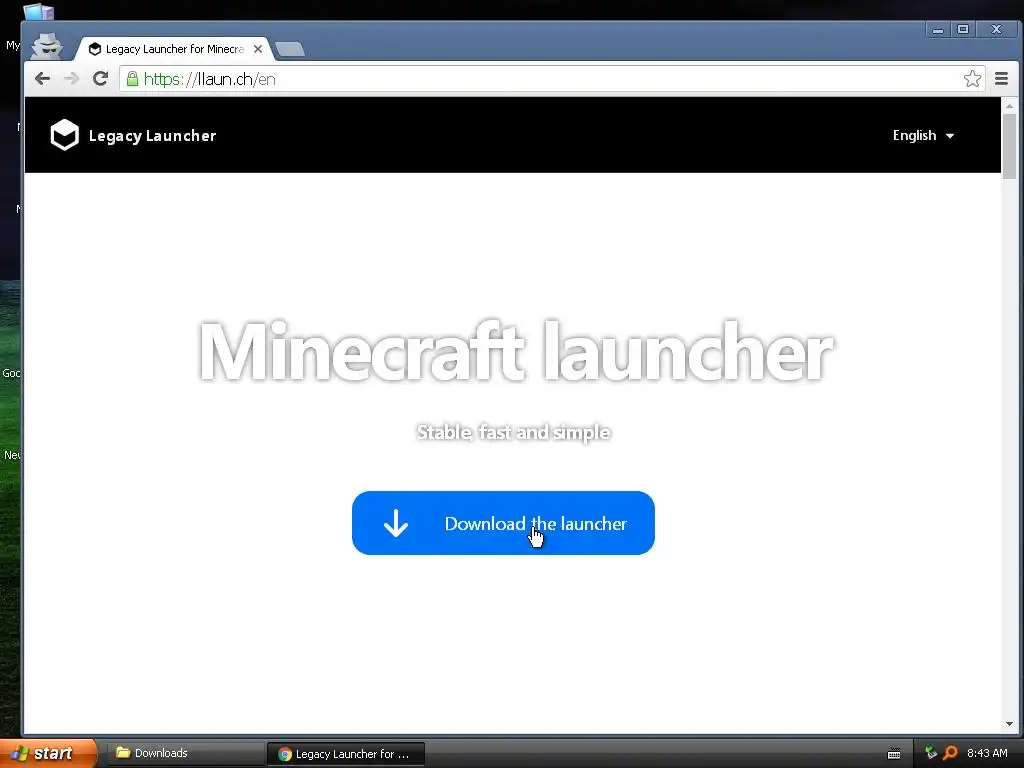Click the download arrow icon in button
This screenshot has height=768, width=1024.
[x=396, y=523]
